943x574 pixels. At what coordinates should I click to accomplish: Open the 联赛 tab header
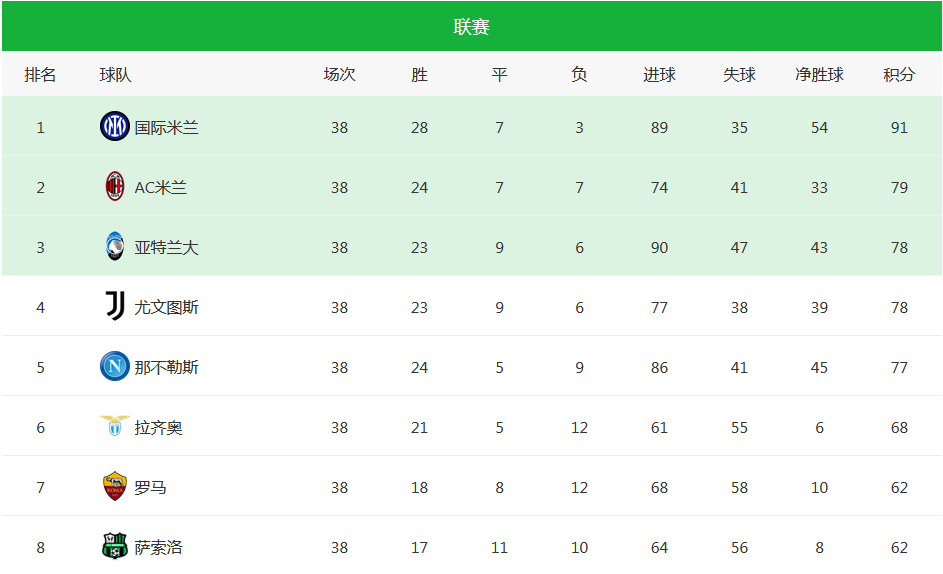click(x=472, y=26)
